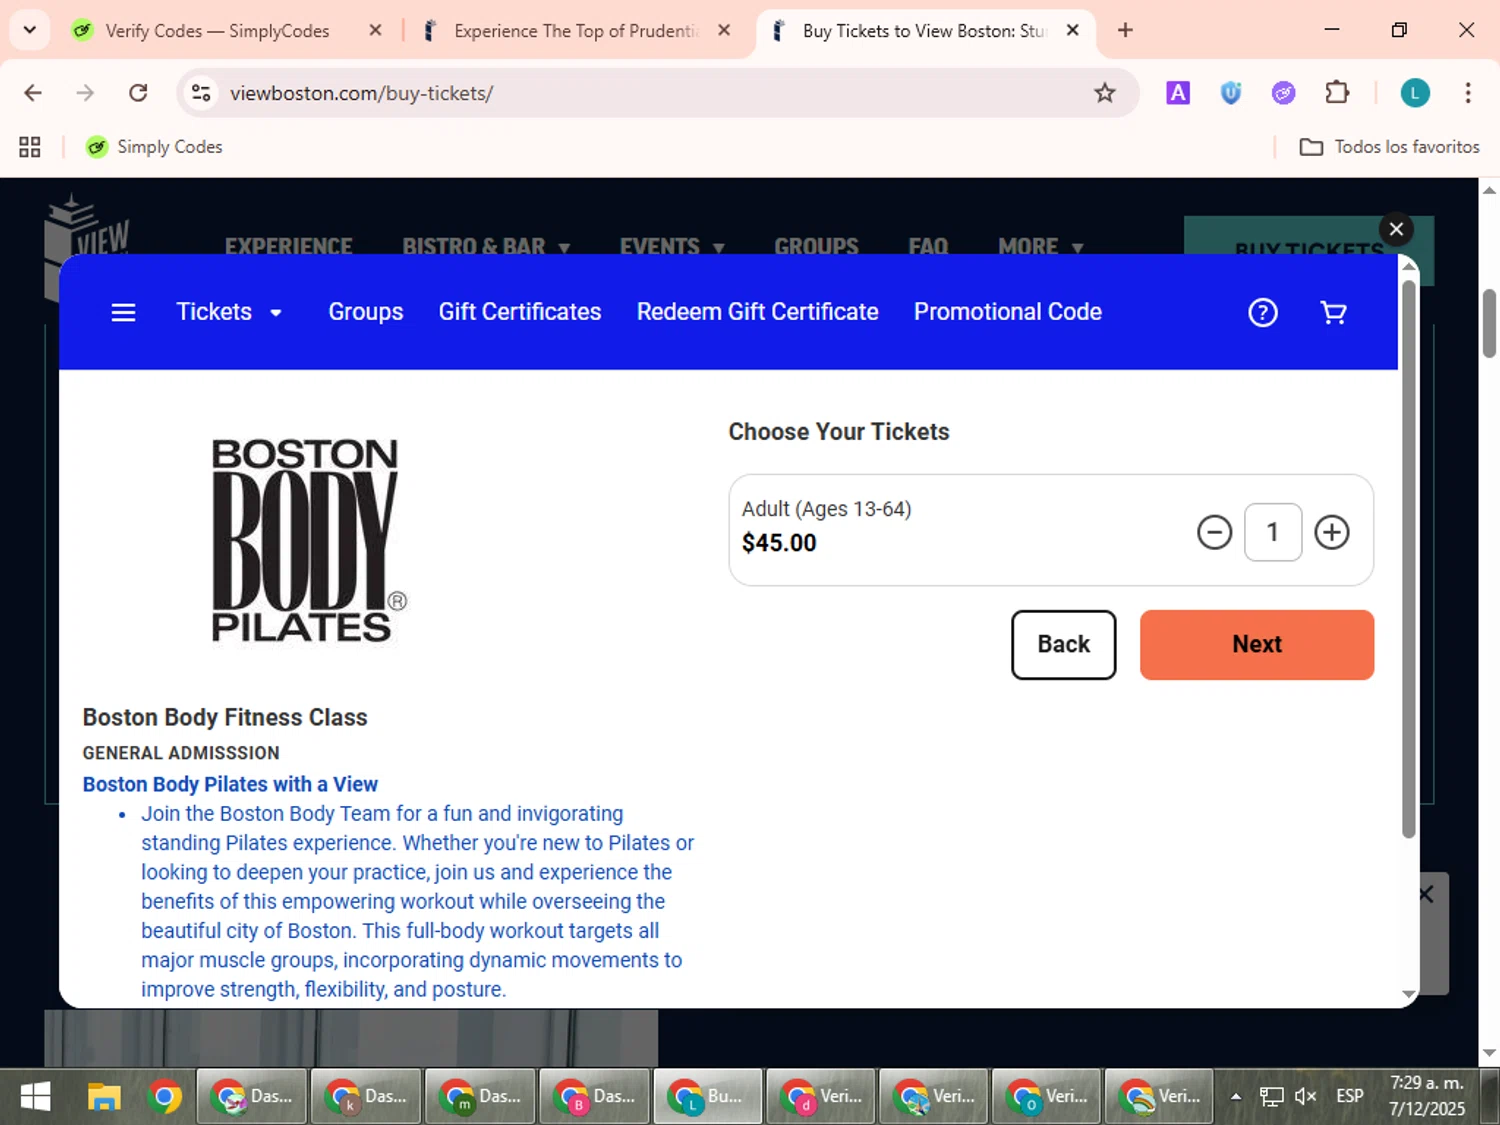This screenshot has width=1500, height=1125.
Task: Open the network tray icon
Action: click(1271, 1096)
